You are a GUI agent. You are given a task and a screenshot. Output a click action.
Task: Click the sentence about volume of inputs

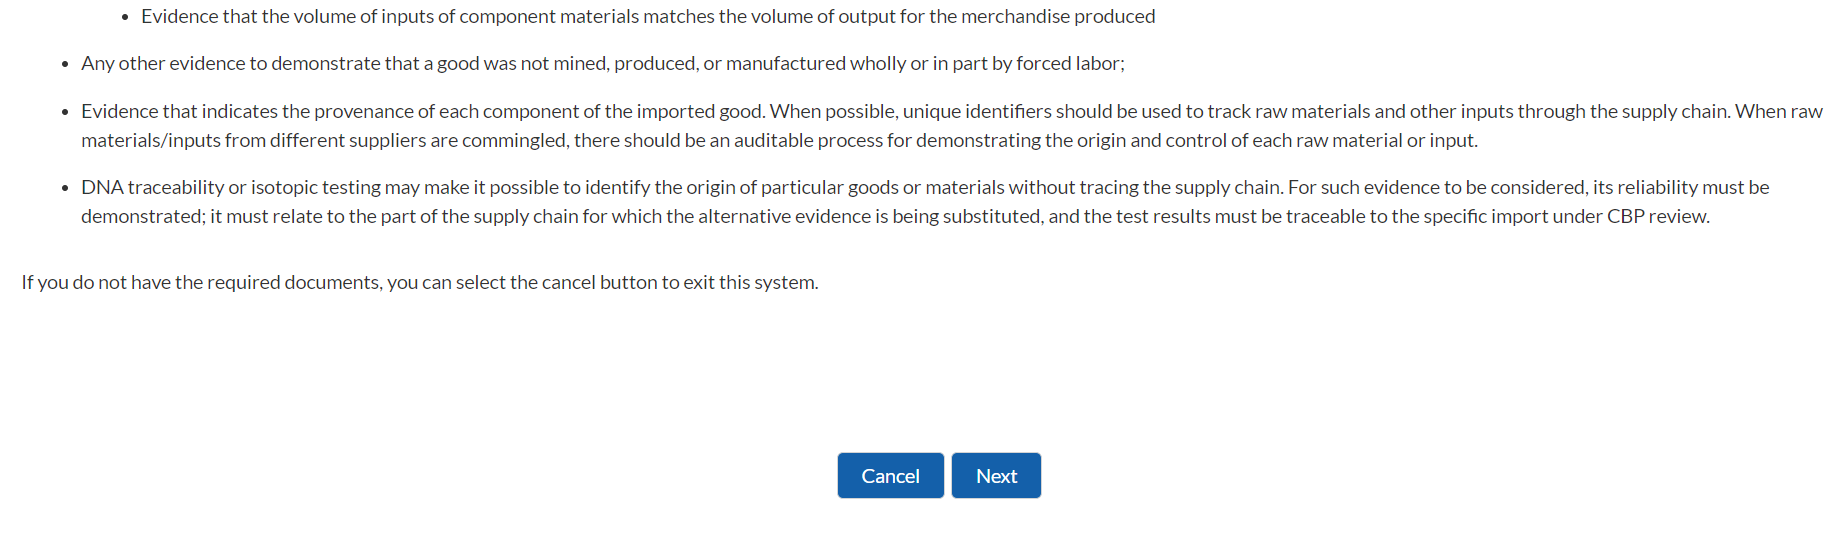click(x=647, y=17)
